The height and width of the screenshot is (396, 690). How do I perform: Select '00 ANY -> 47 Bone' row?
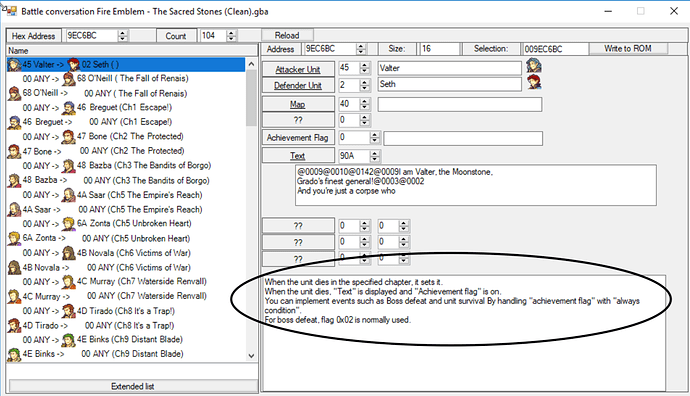tap(126, 137)
